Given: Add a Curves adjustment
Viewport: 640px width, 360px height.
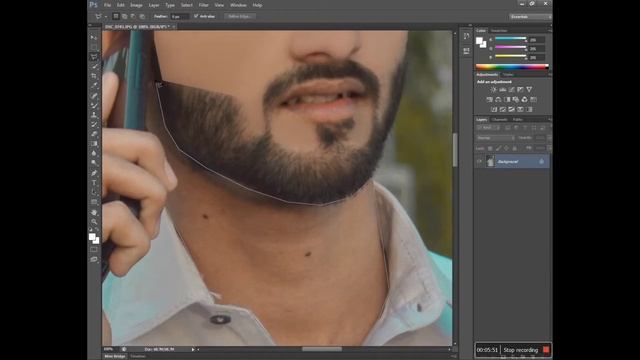Looking at the screenshot, I should pyautogui.click(x=511, y=89).
